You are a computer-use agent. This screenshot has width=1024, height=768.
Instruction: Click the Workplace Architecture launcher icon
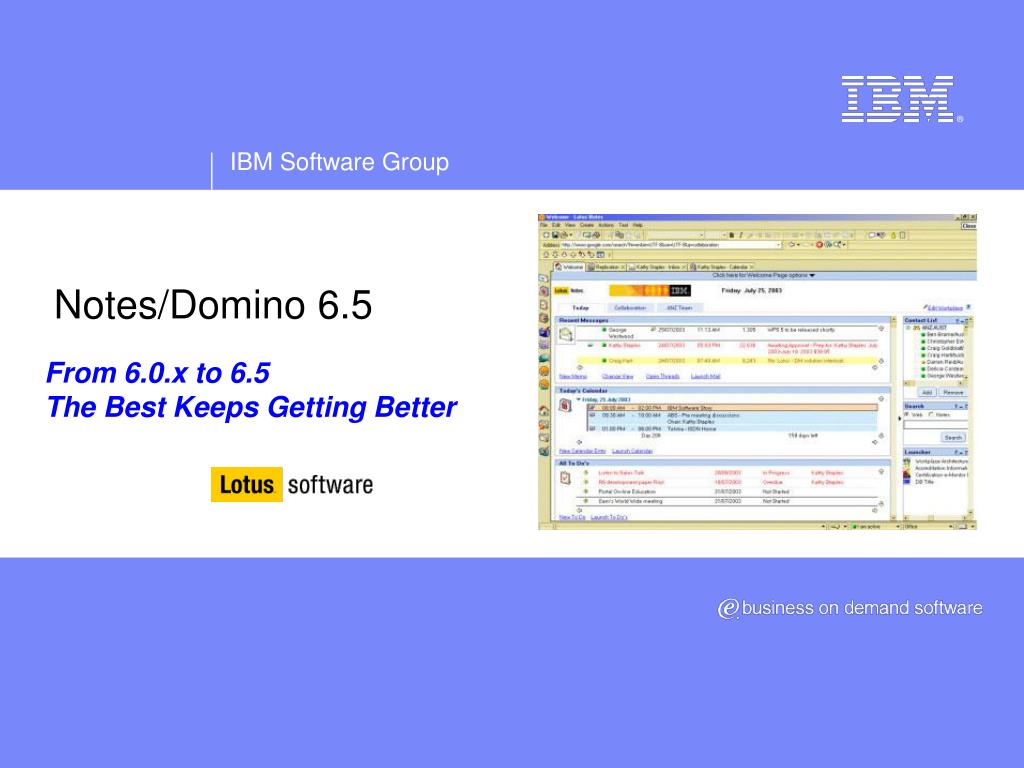907,461
